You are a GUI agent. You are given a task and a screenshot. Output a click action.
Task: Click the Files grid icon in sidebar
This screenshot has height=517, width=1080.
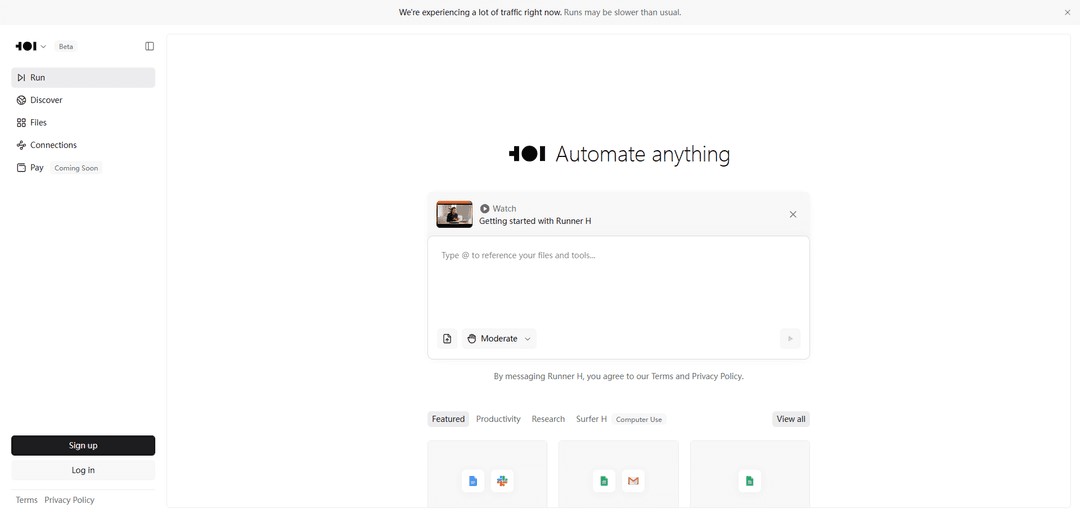pyautogui.click(x=21, y=123)
